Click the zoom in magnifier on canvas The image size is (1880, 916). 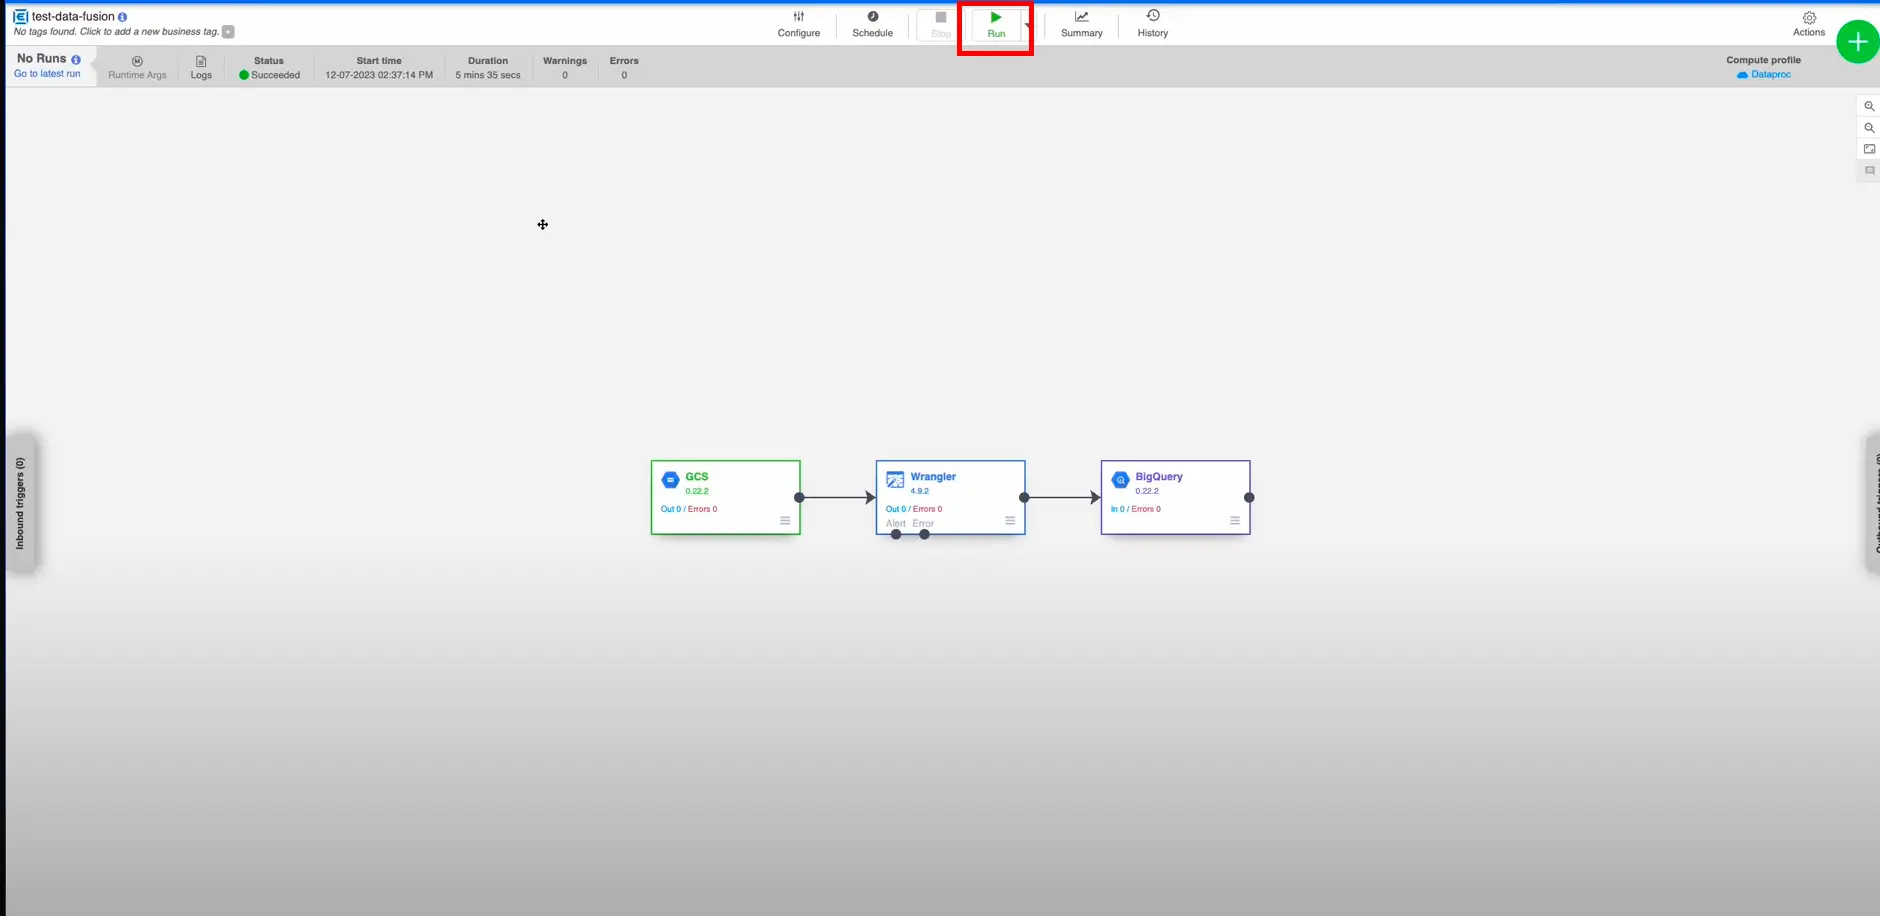[1868, 106]
